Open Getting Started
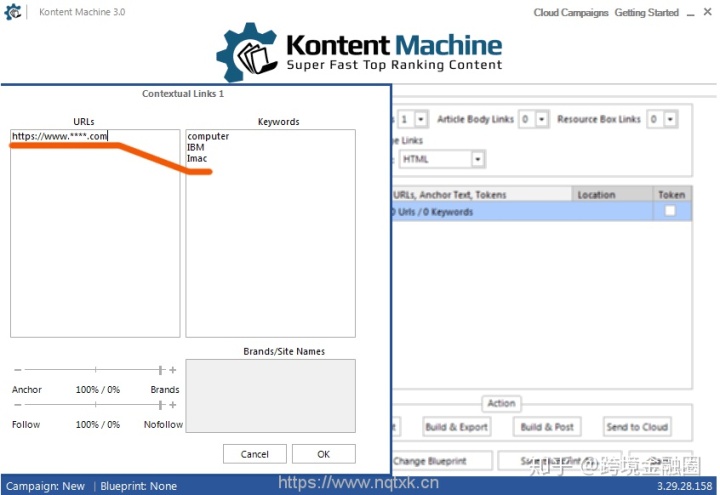 point(647,13)
